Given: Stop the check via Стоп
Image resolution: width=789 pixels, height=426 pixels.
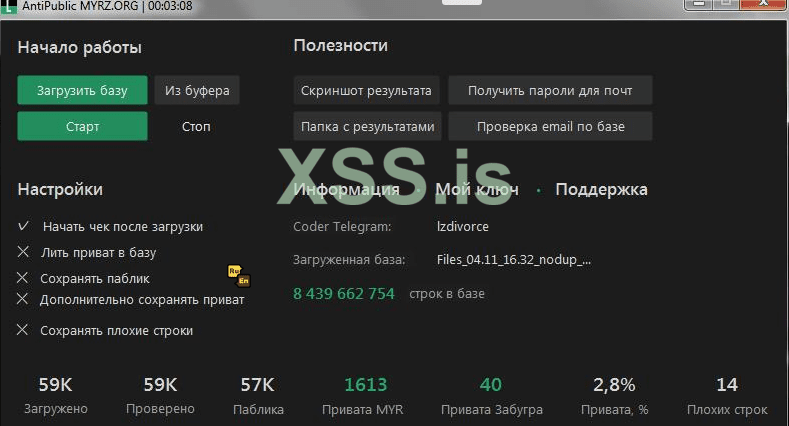Looking at the screenshot, I should (x=196, y=126).
